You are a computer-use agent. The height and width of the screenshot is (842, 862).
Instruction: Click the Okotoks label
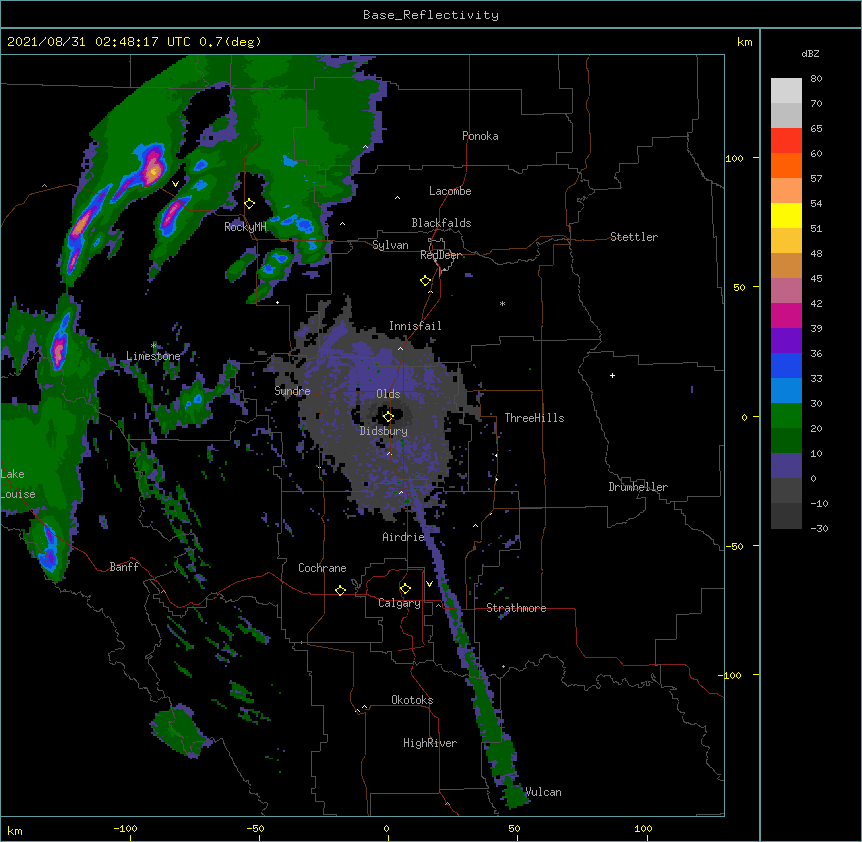[412, 700]
